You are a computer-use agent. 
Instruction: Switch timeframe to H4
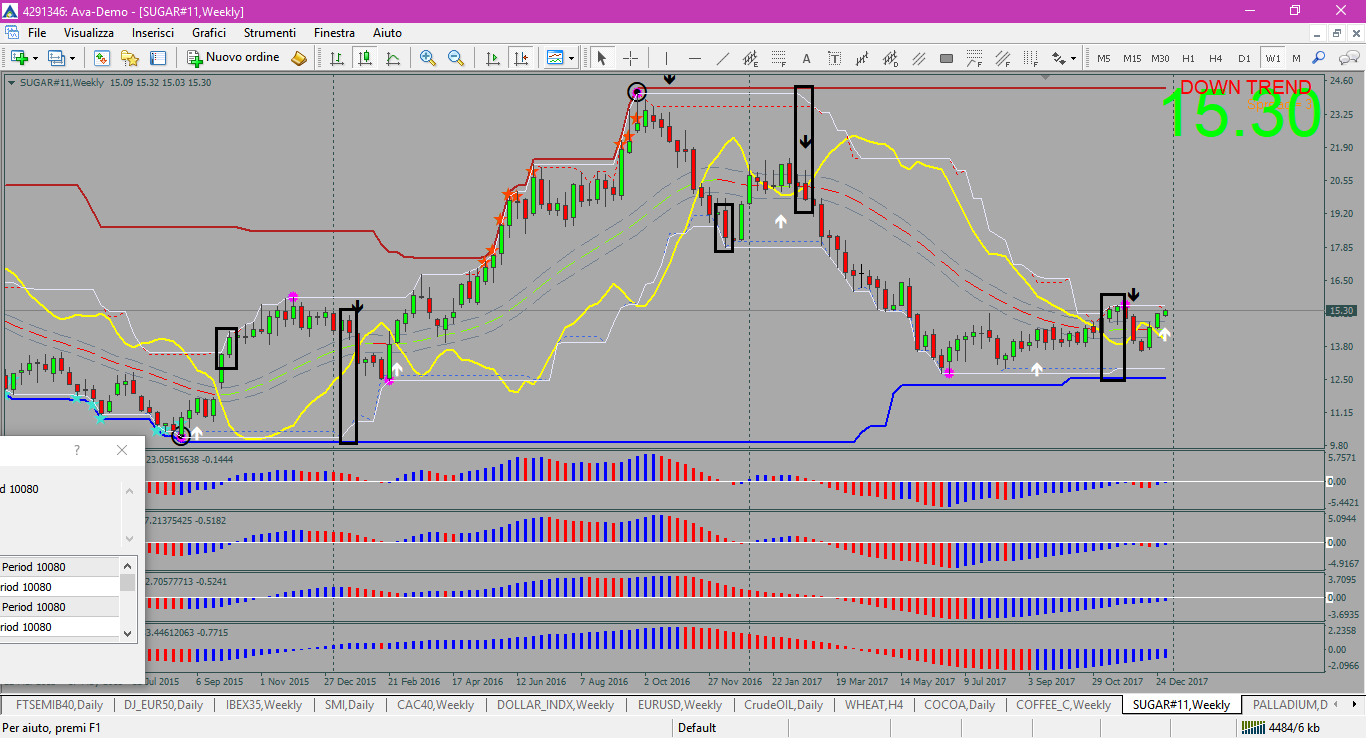coord(1216,58)
